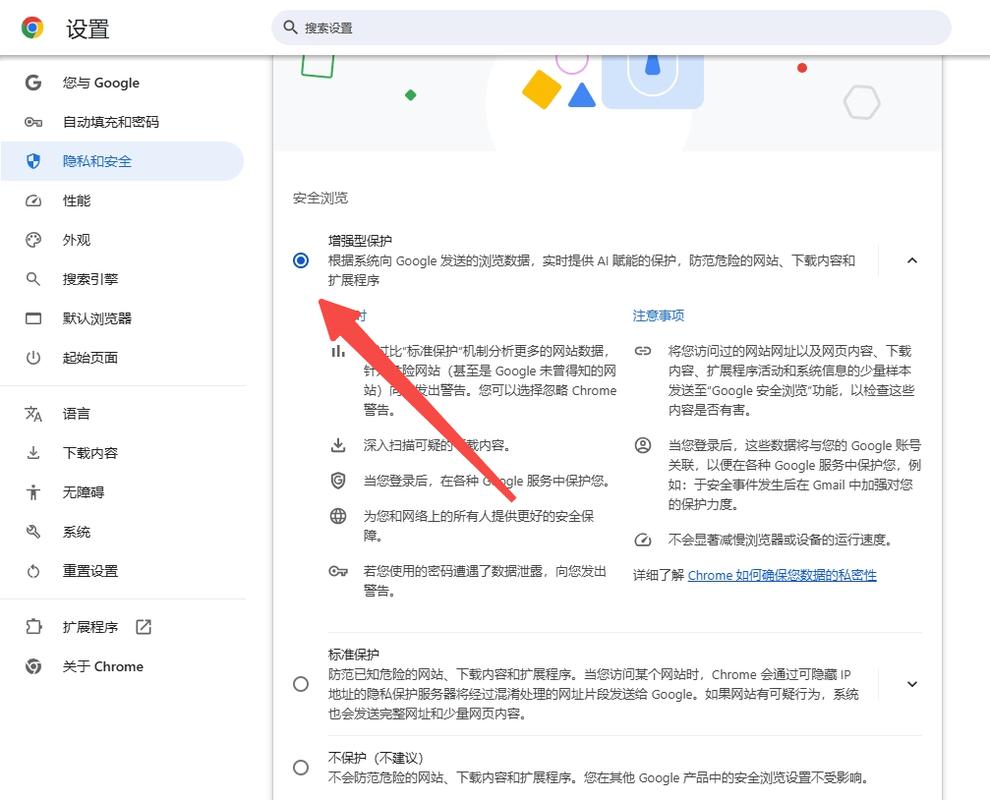Click the key icon beside 若您使用的密码遭遇了数据泄露
Screen dimensions: 990x800
[x=338, y=571]
